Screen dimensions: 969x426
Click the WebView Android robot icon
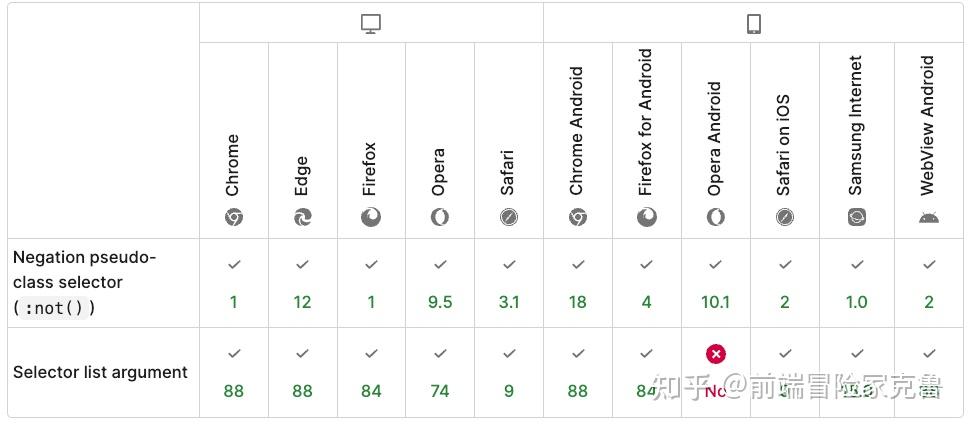click(929, 217)
